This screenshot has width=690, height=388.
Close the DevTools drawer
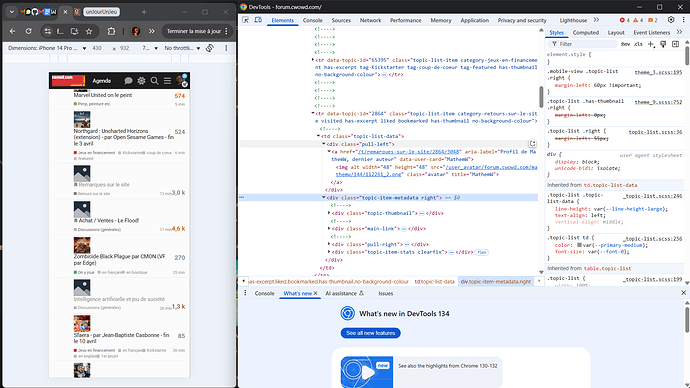coord(683,293)
